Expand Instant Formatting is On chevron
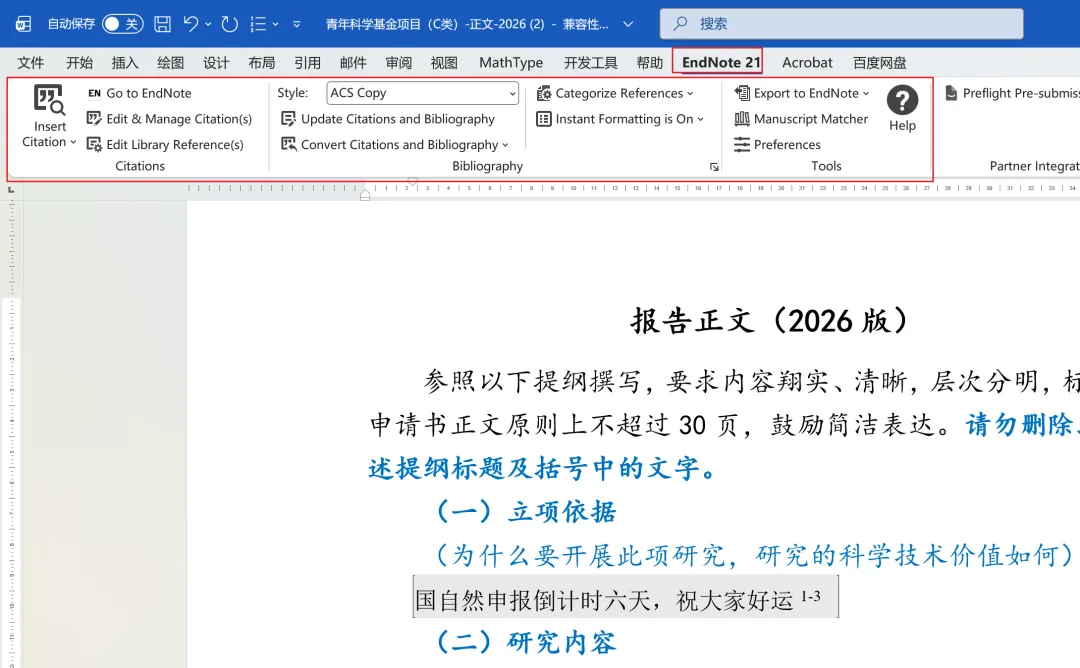This screenshot has height=668, width=1080. point(700,119)
